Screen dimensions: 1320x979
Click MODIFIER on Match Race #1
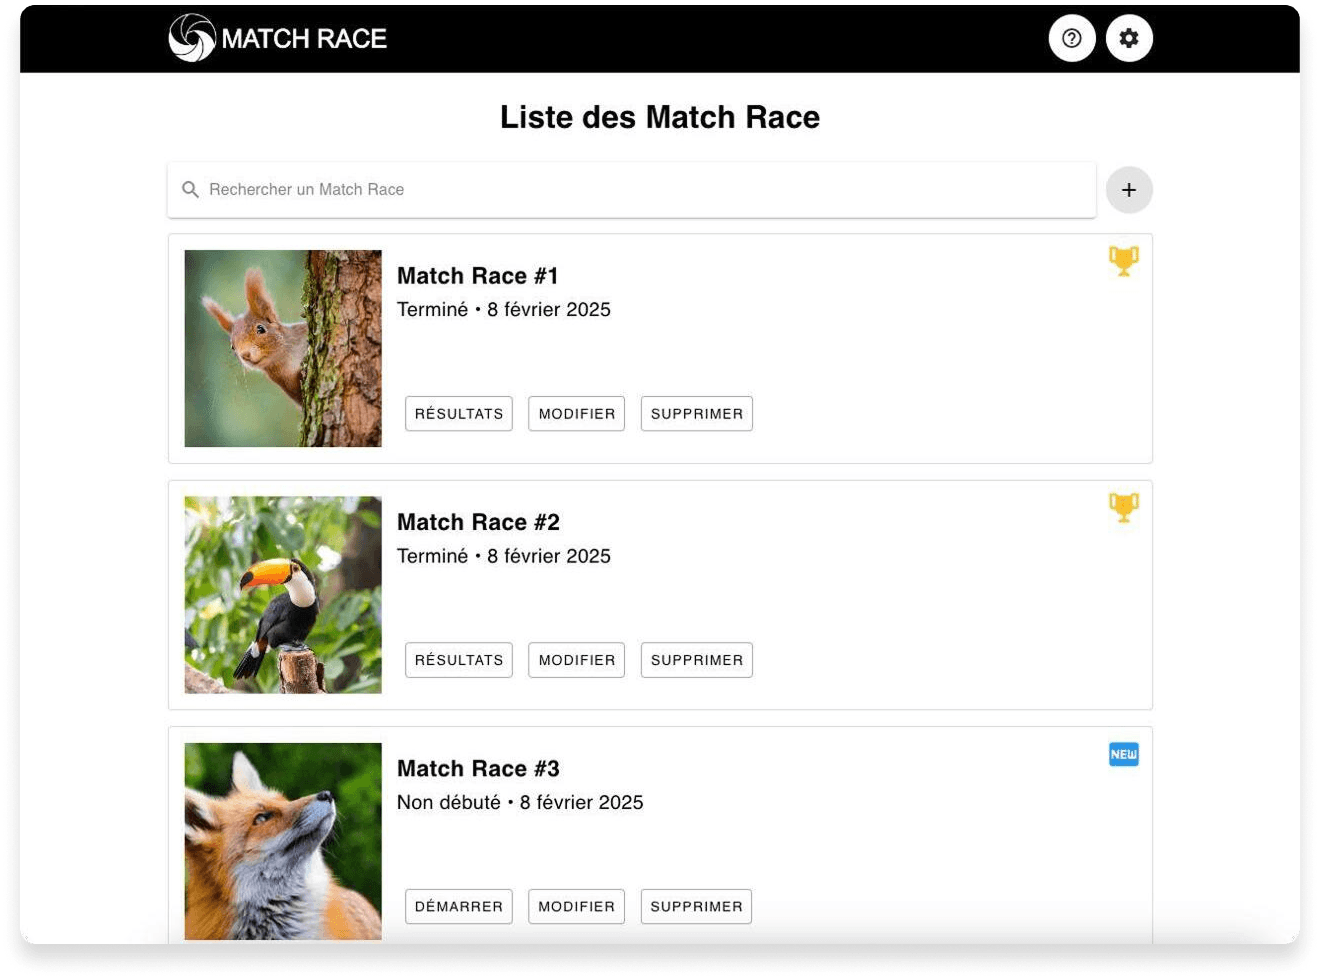(x=576, y=413)
